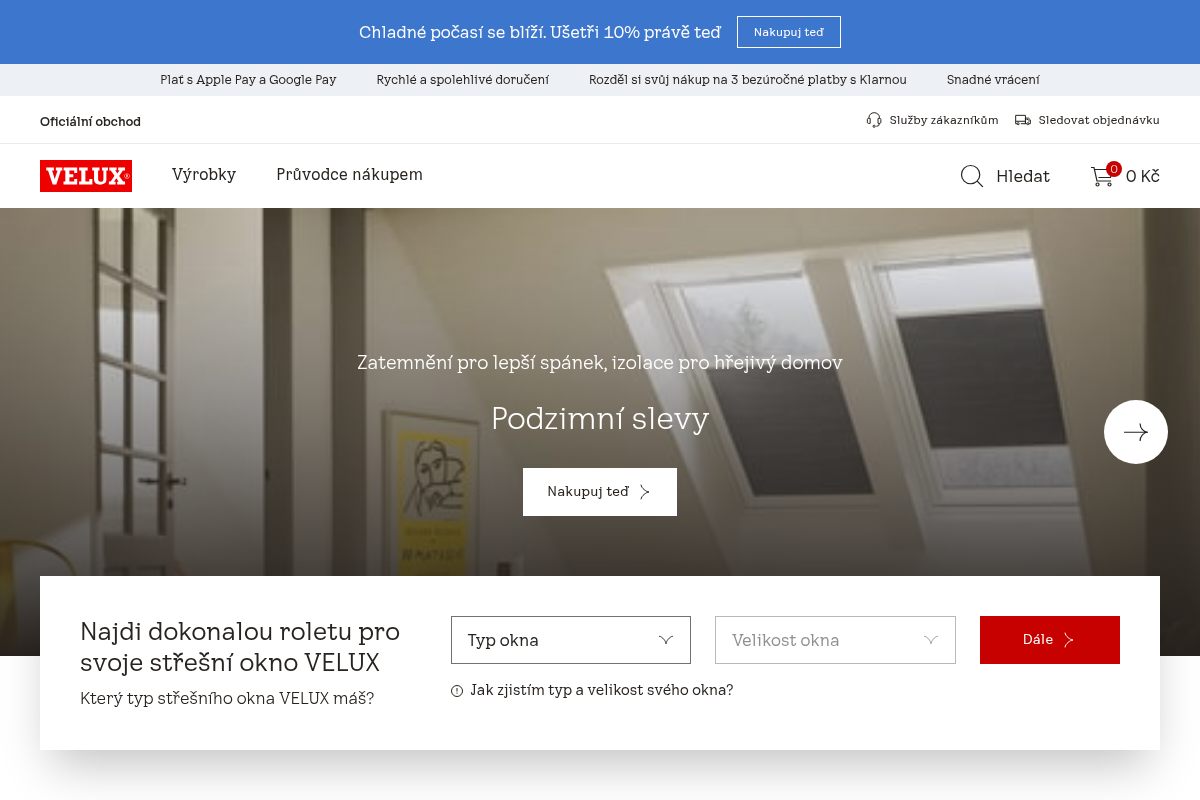Open the Výrobky menu
This screenshot has height=800, width=1200.
pos(204,175)
